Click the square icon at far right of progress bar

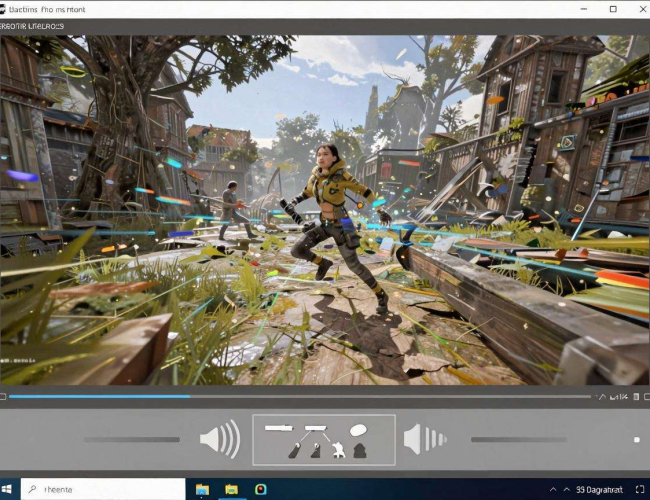click(x=647, y=397)
